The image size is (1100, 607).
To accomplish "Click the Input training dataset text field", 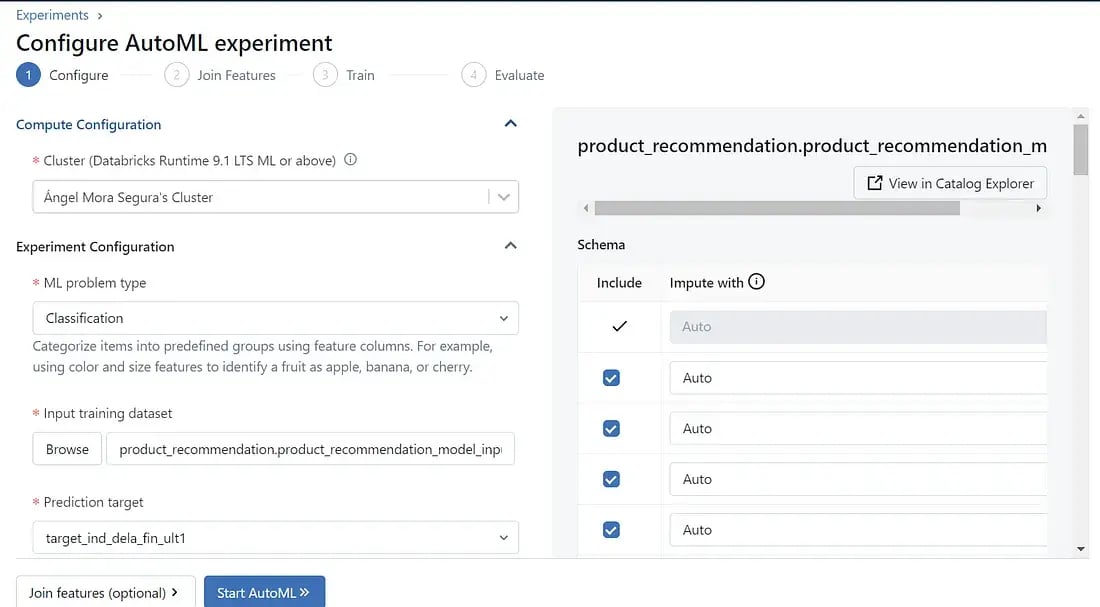I will (310, 449).
